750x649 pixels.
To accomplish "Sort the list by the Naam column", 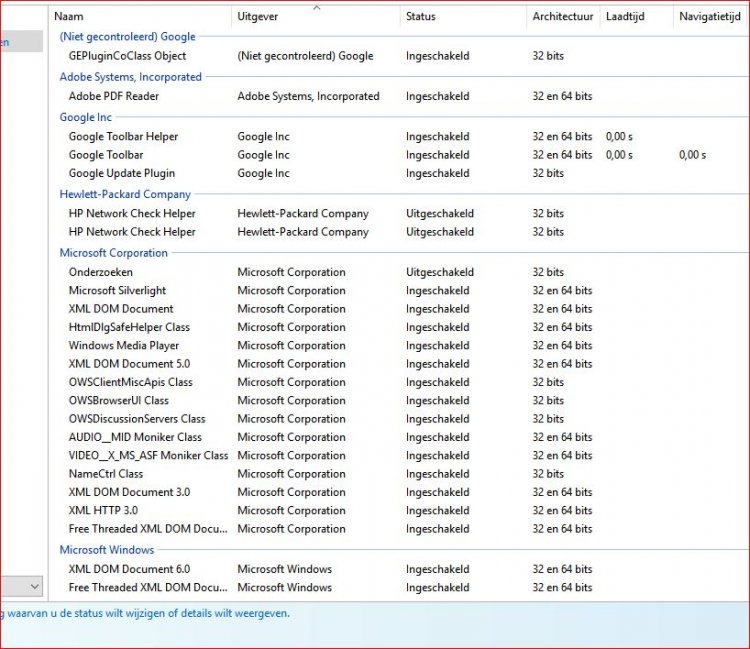I will [69, 17].
